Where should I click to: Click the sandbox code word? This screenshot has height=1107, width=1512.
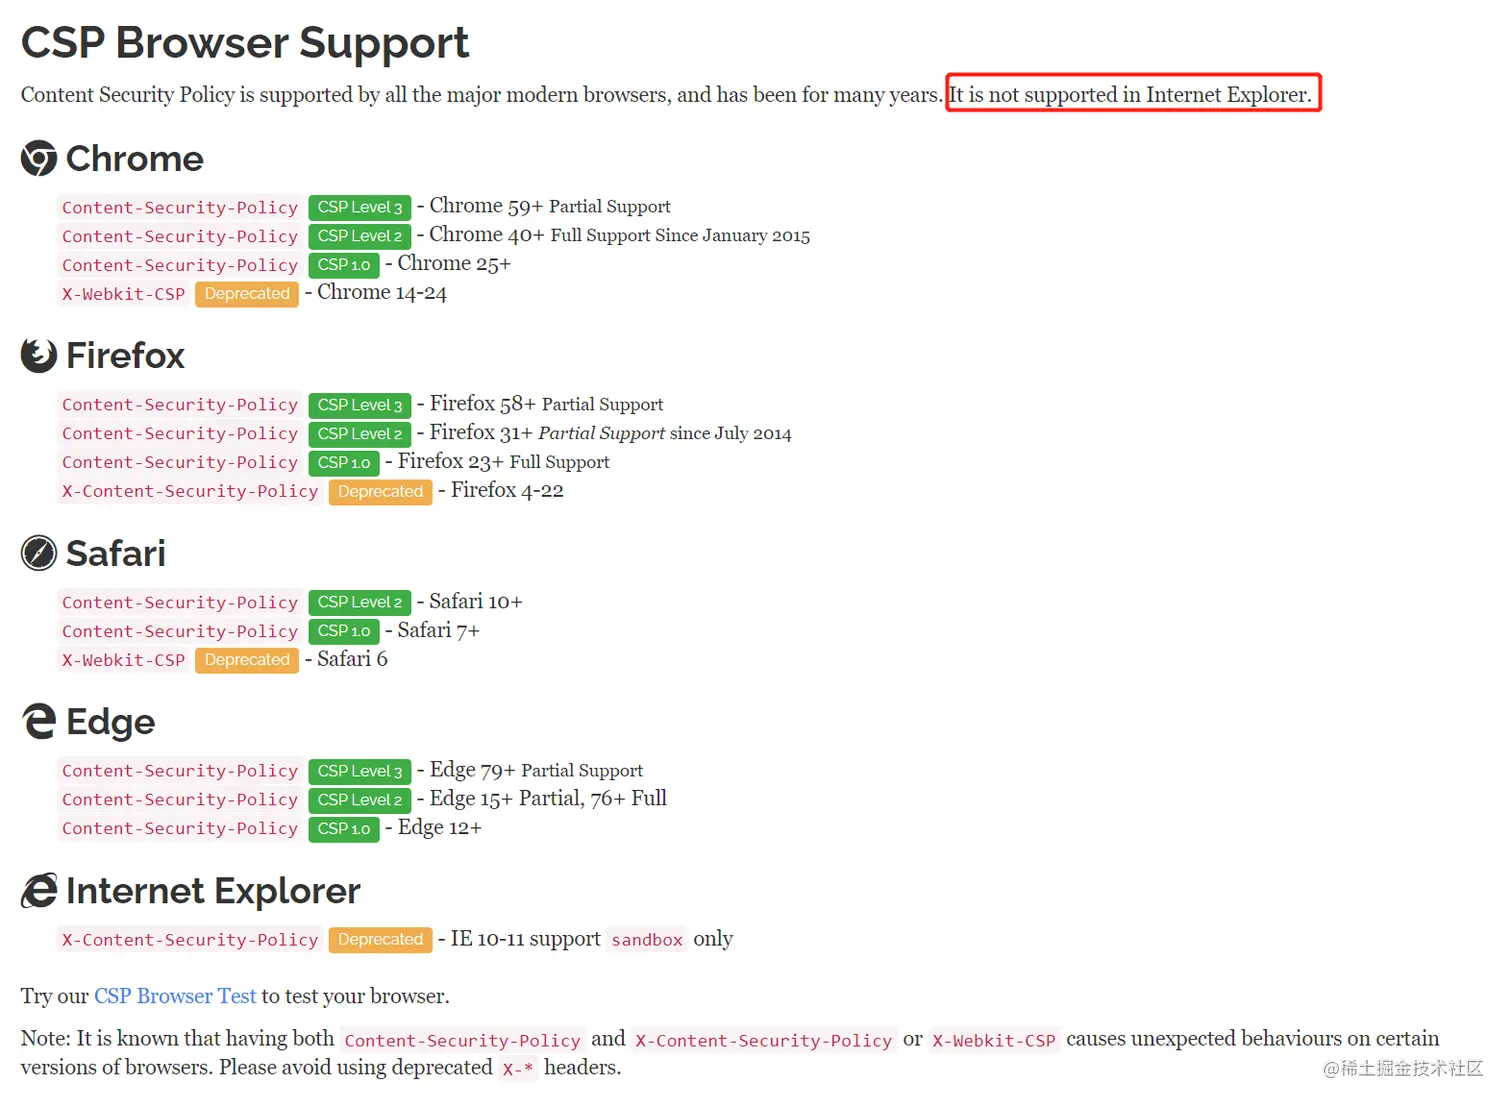coord(647,940)
